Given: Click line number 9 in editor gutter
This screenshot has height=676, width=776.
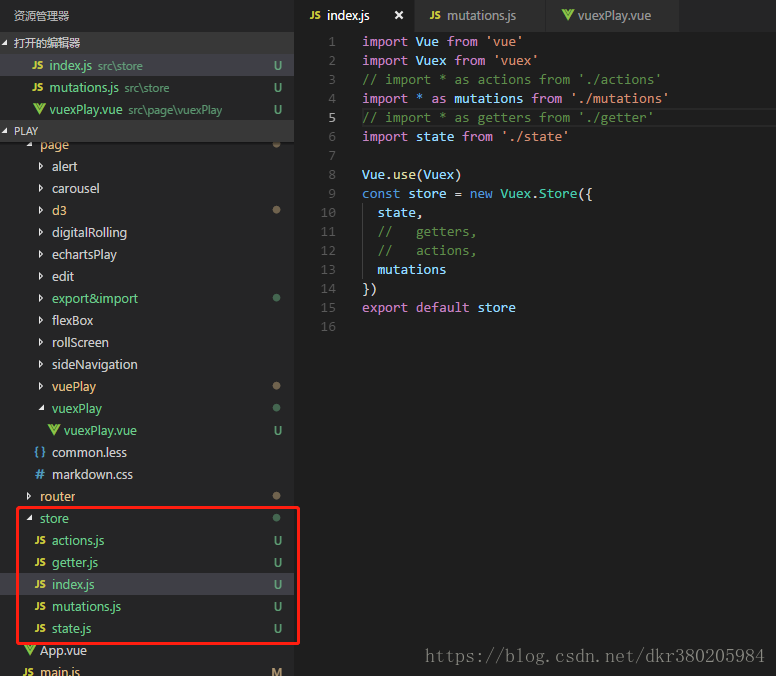Looking at the screenshot, I should pos(332,193).
